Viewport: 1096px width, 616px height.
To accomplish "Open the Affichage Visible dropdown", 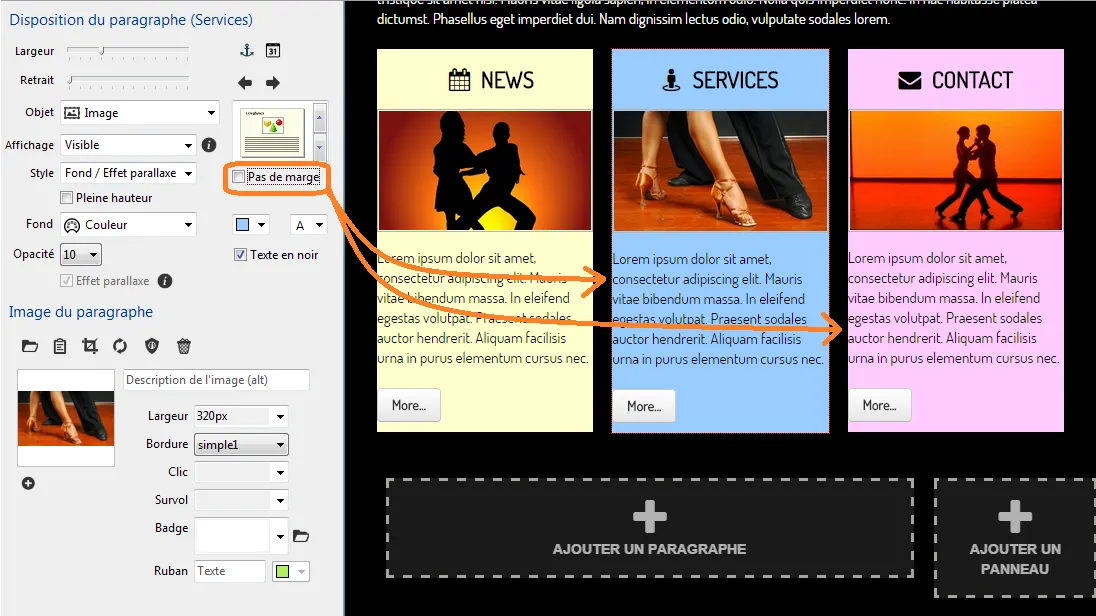I will click(x=127, y=145).
